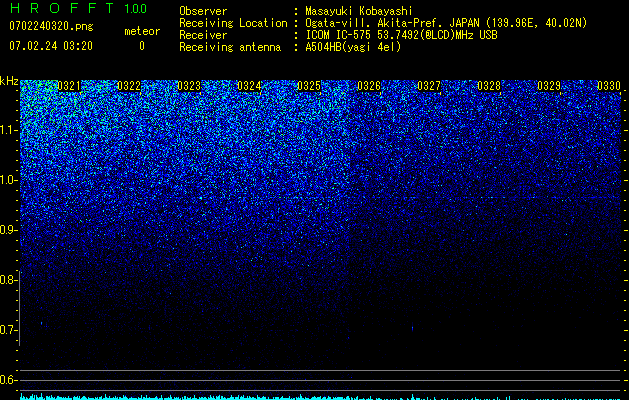The height and width of the screenshot is (400, 629).
Task: Click the kHz axis unit label
Action: [9, 81]
